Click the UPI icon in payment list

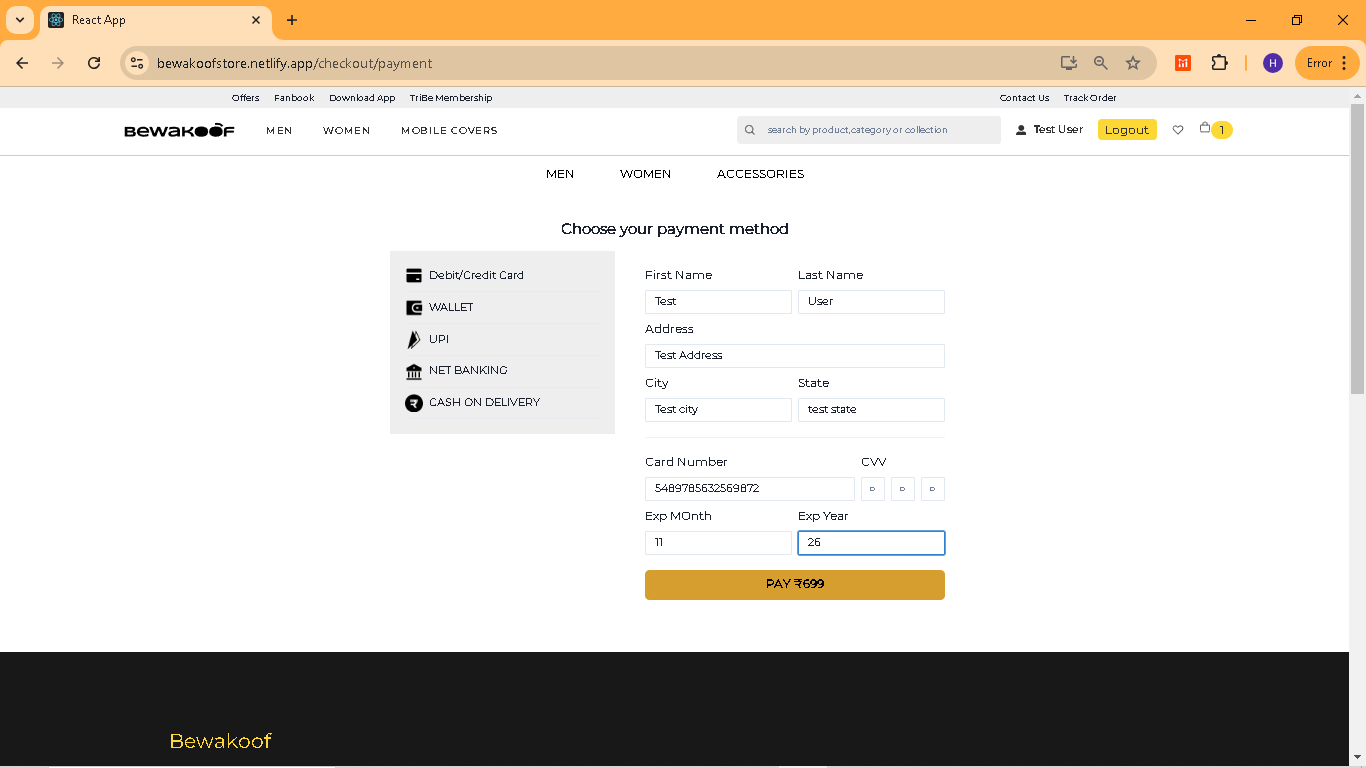pyautogui.click(x=414, y=340)
